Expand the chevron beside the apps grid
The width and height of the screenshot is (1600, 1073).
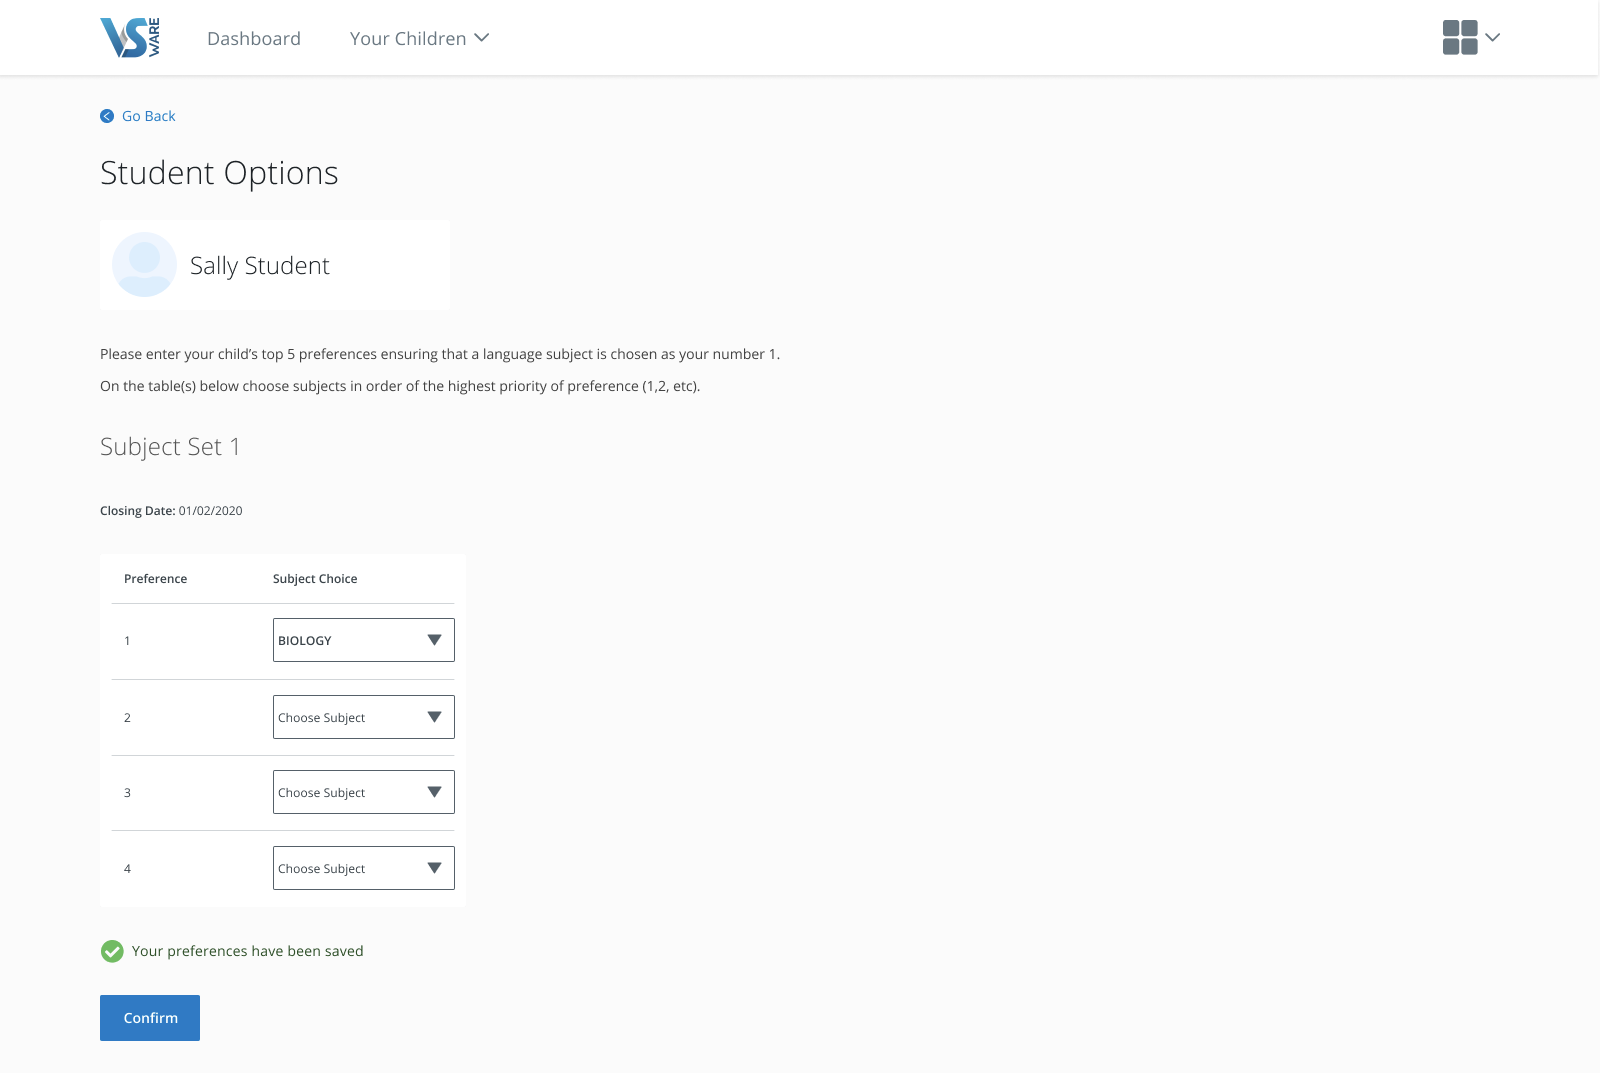(x=1493, y=38)
